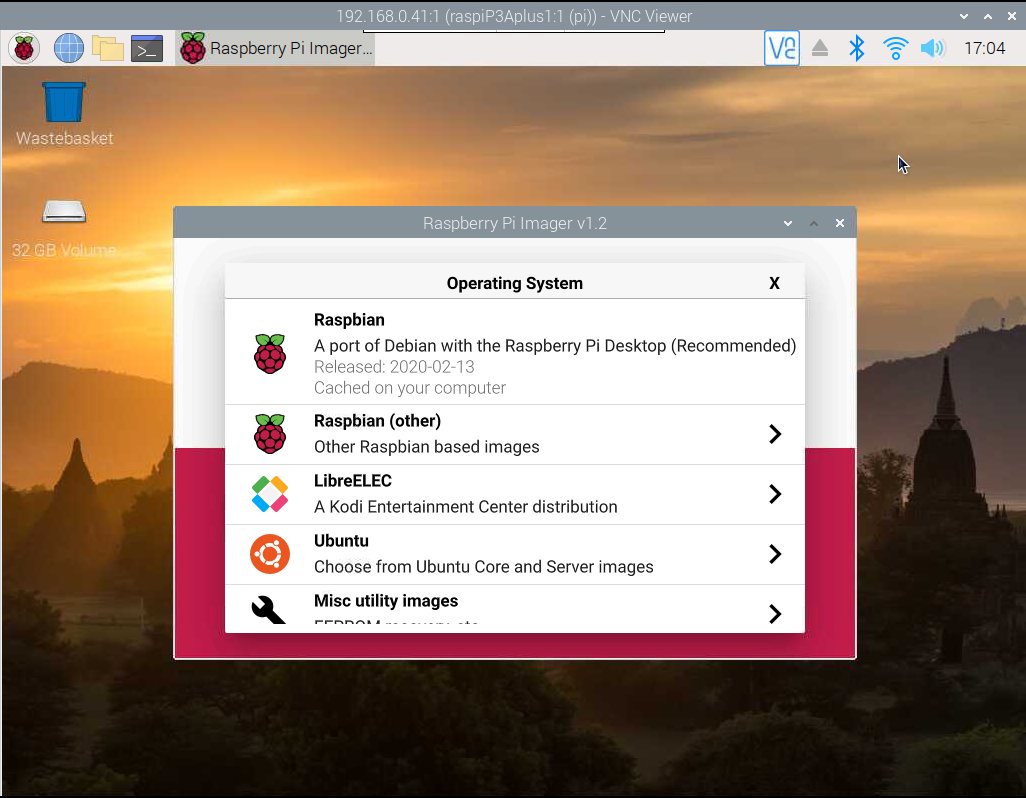Expand LibreELEC submenu chevron
This screenshot has height=798, width=1026.
(775, 494)
